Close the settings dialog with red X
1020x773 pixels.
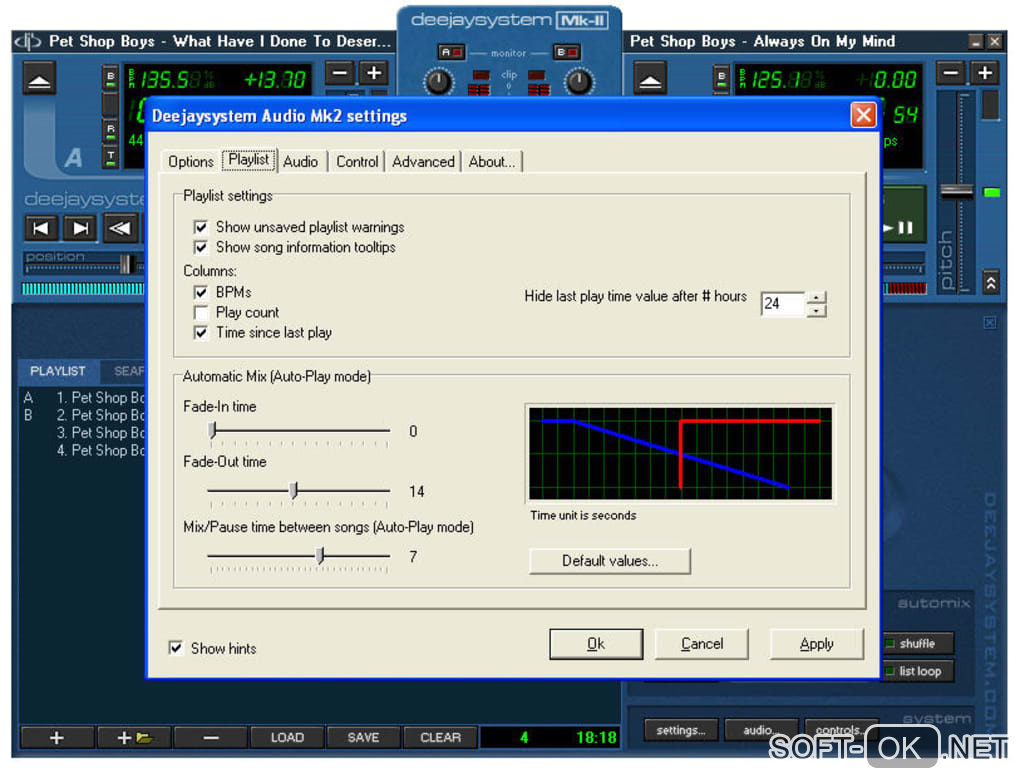click(x=863, y=115)
